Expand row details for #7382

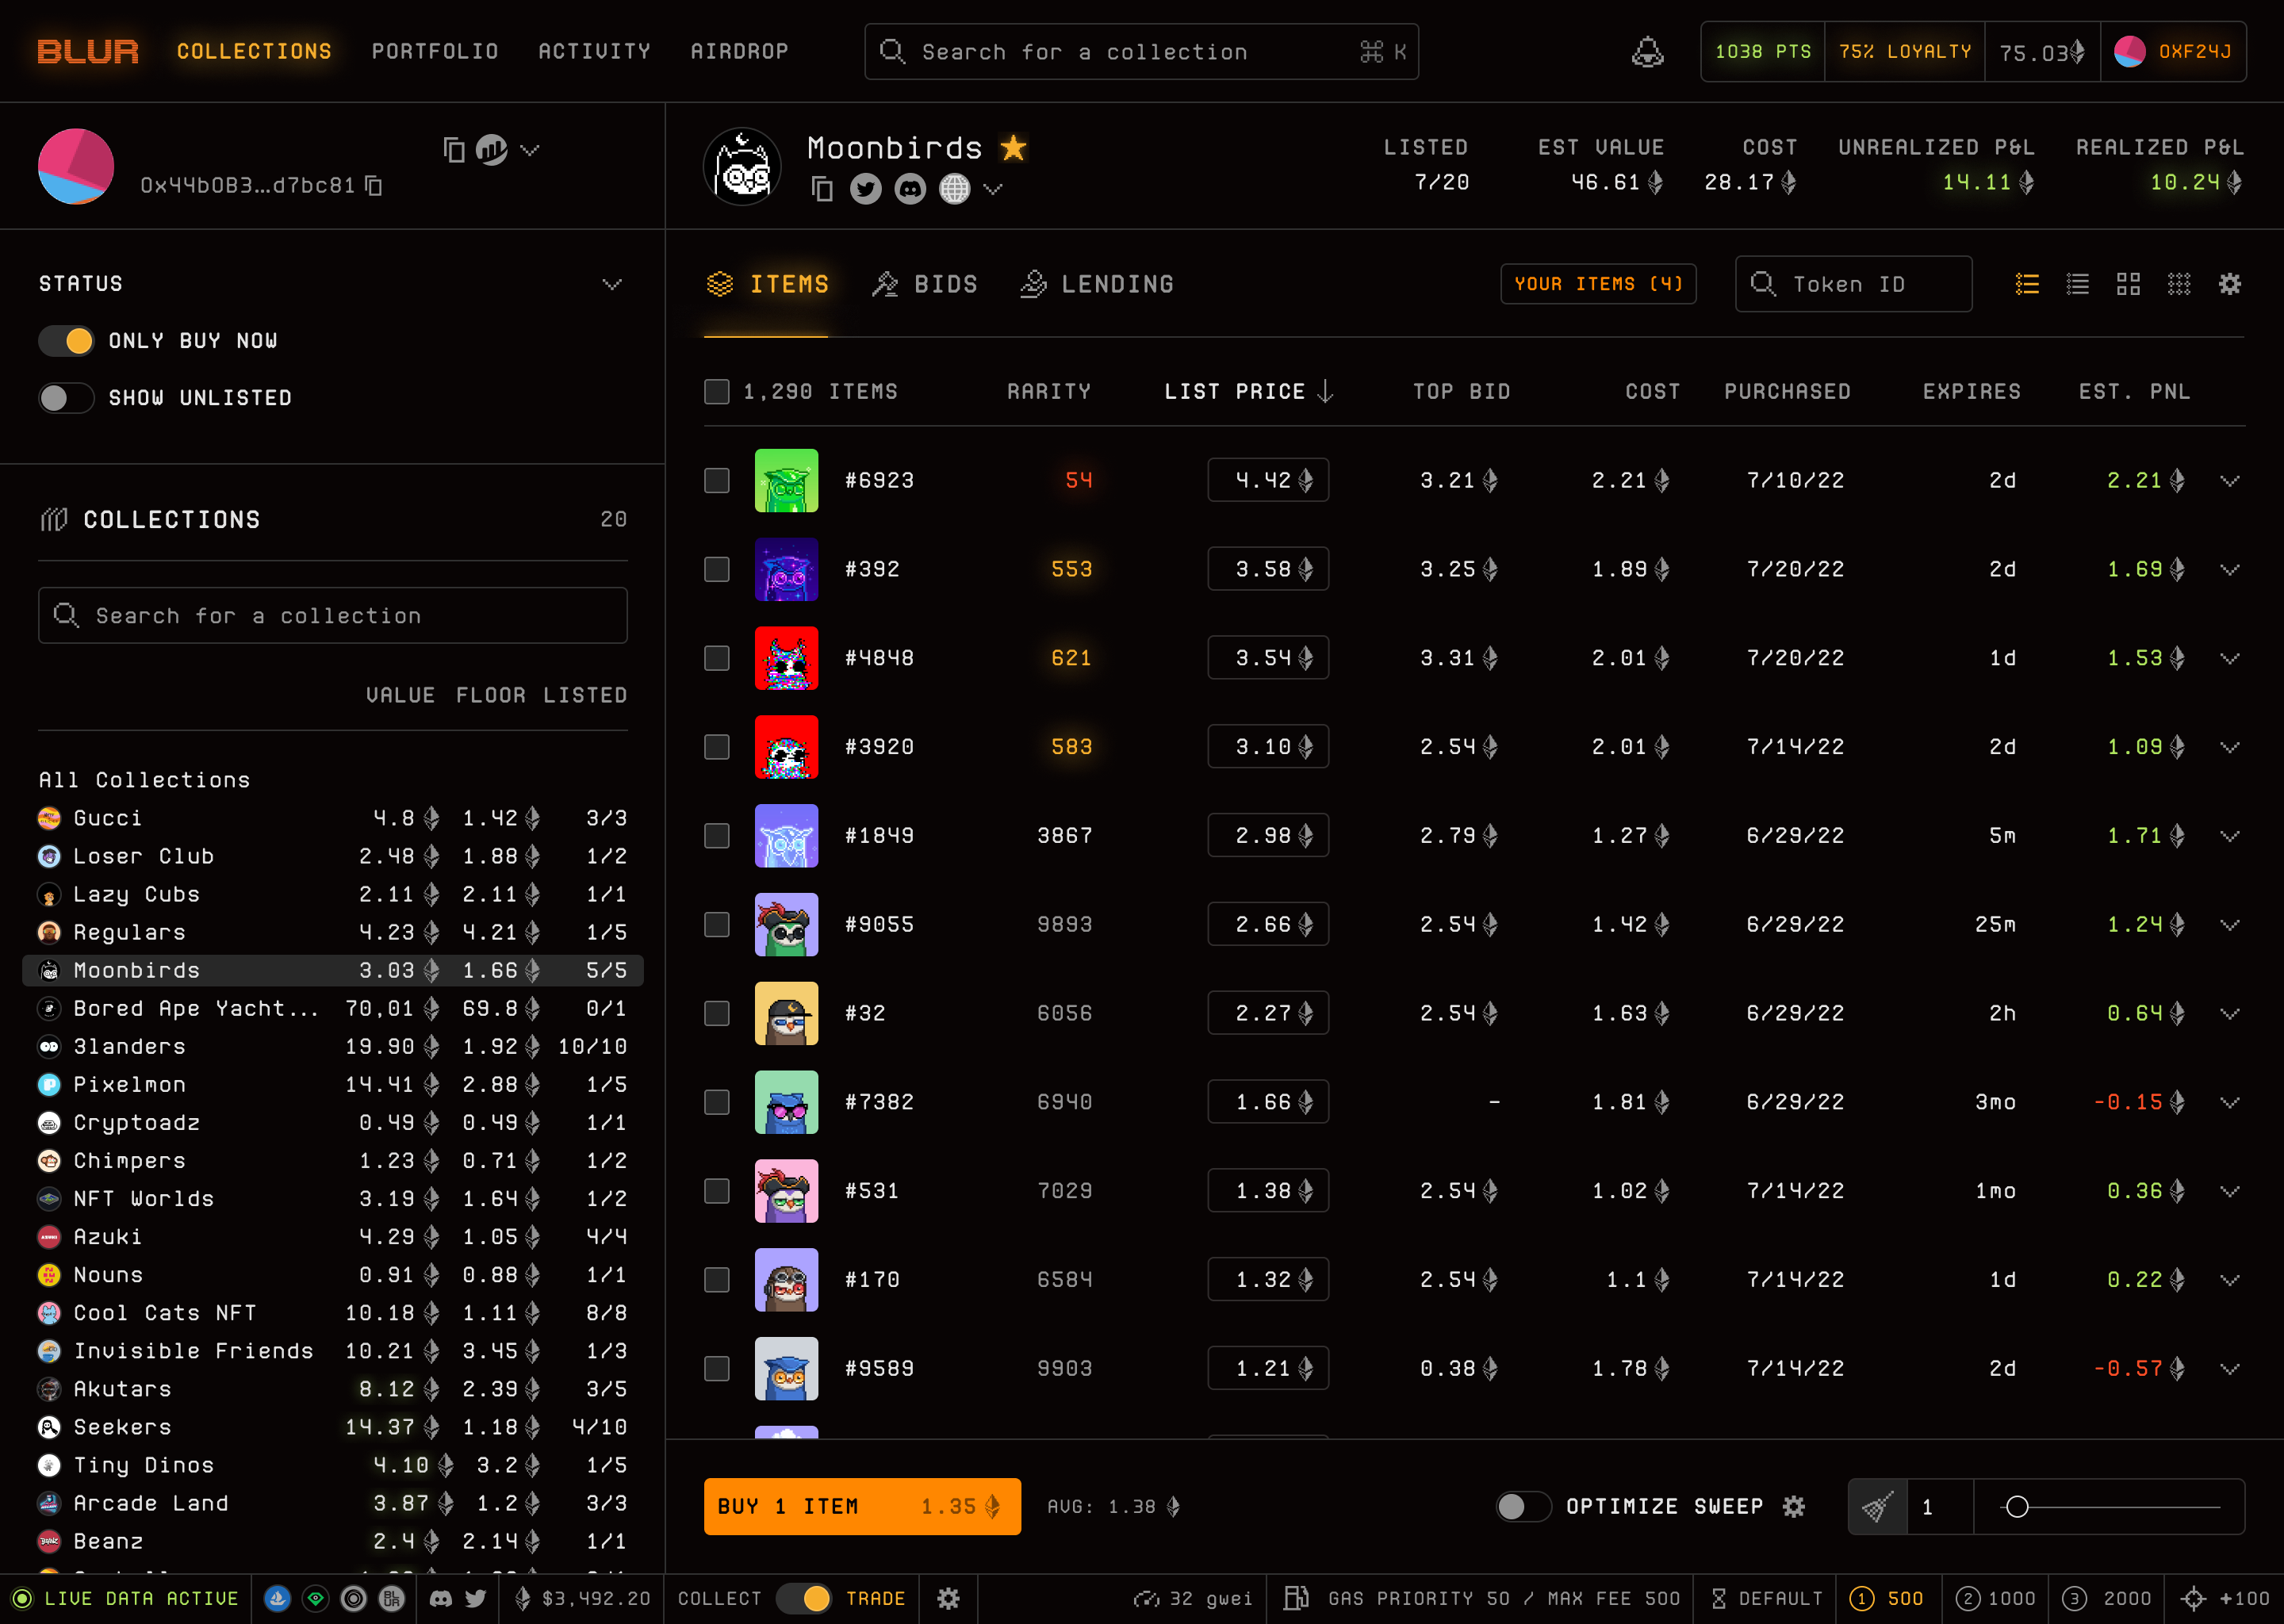[x=2230, y=1103]
